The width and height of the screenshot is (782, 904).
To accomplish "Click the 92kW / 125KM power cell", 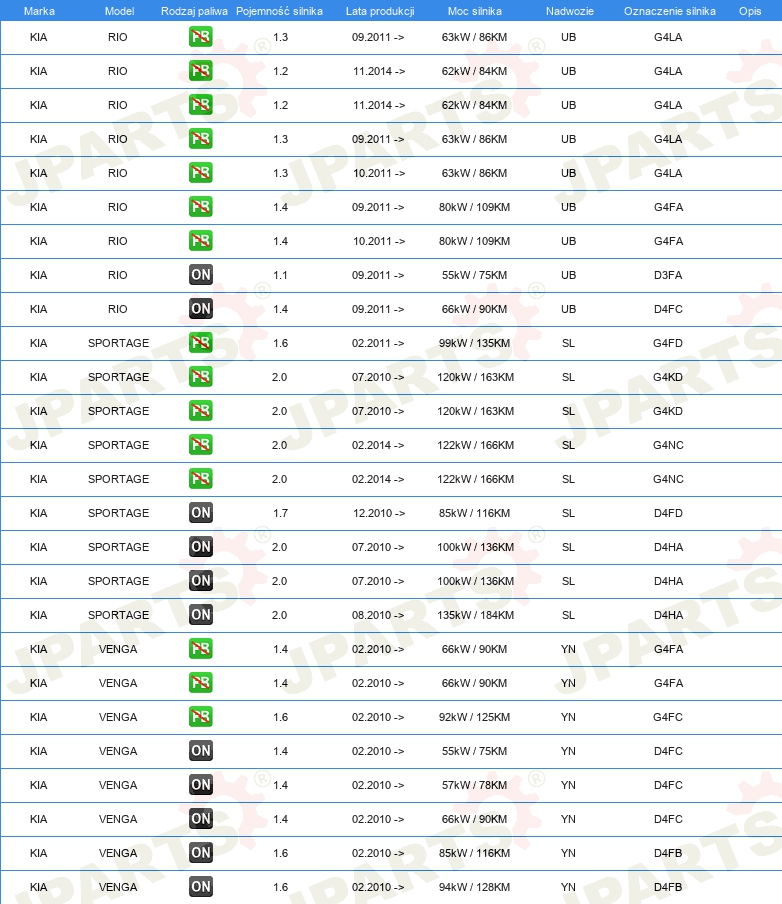I will 474,717.
